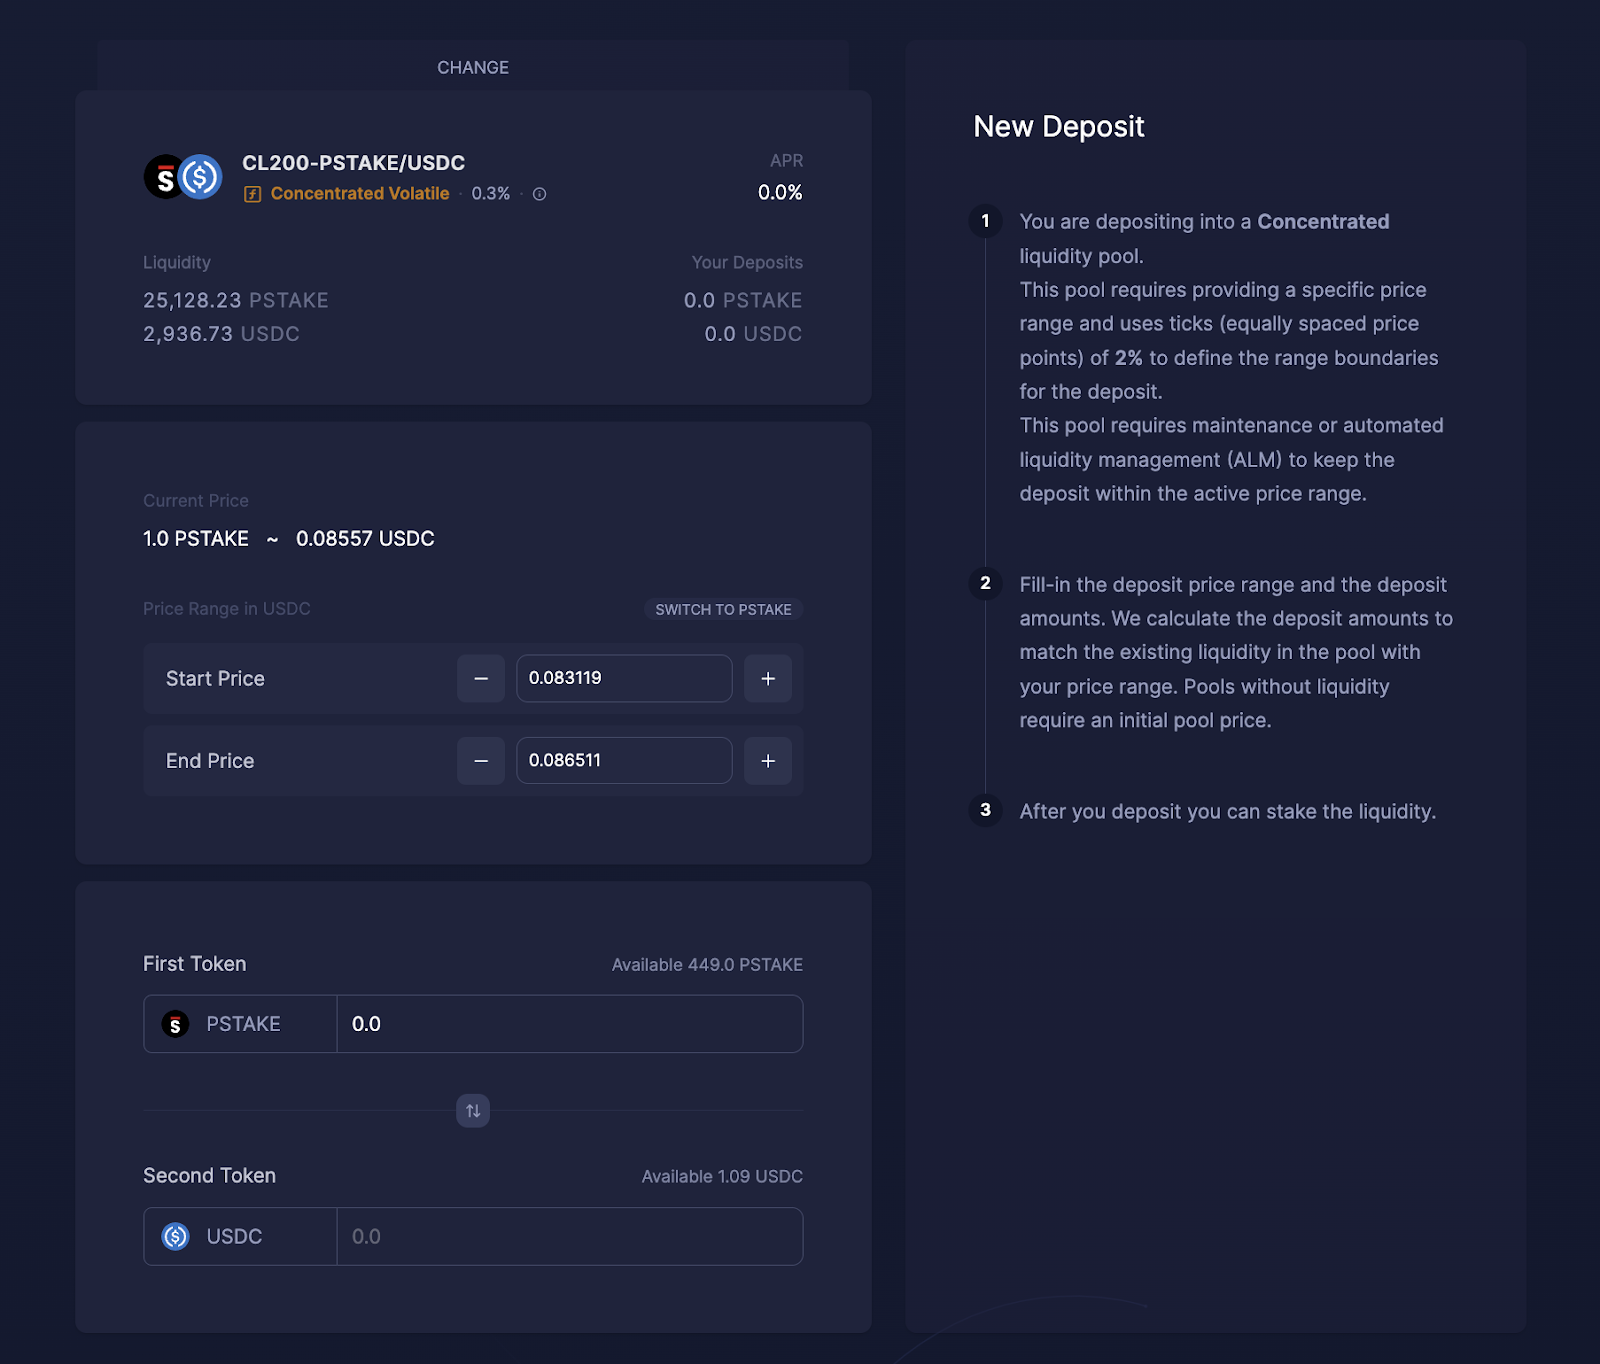Switch price range to PSTAKE
Image resolution: width=1600 pixels, height=1364 pixels.
723,609
